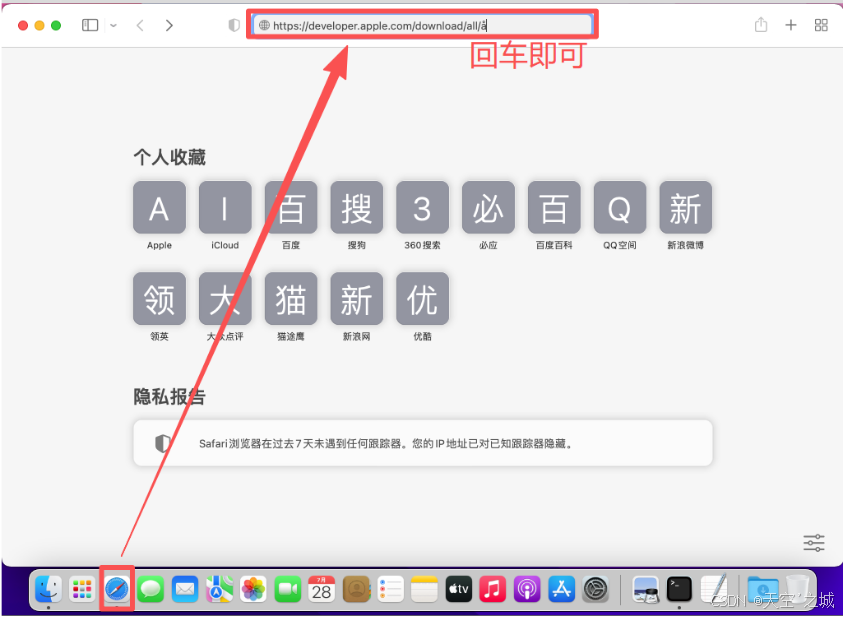The width and height of the screenshot is (844, 617).
Task: Click the globe icon in address bar
Action: (x=264, y=25)
